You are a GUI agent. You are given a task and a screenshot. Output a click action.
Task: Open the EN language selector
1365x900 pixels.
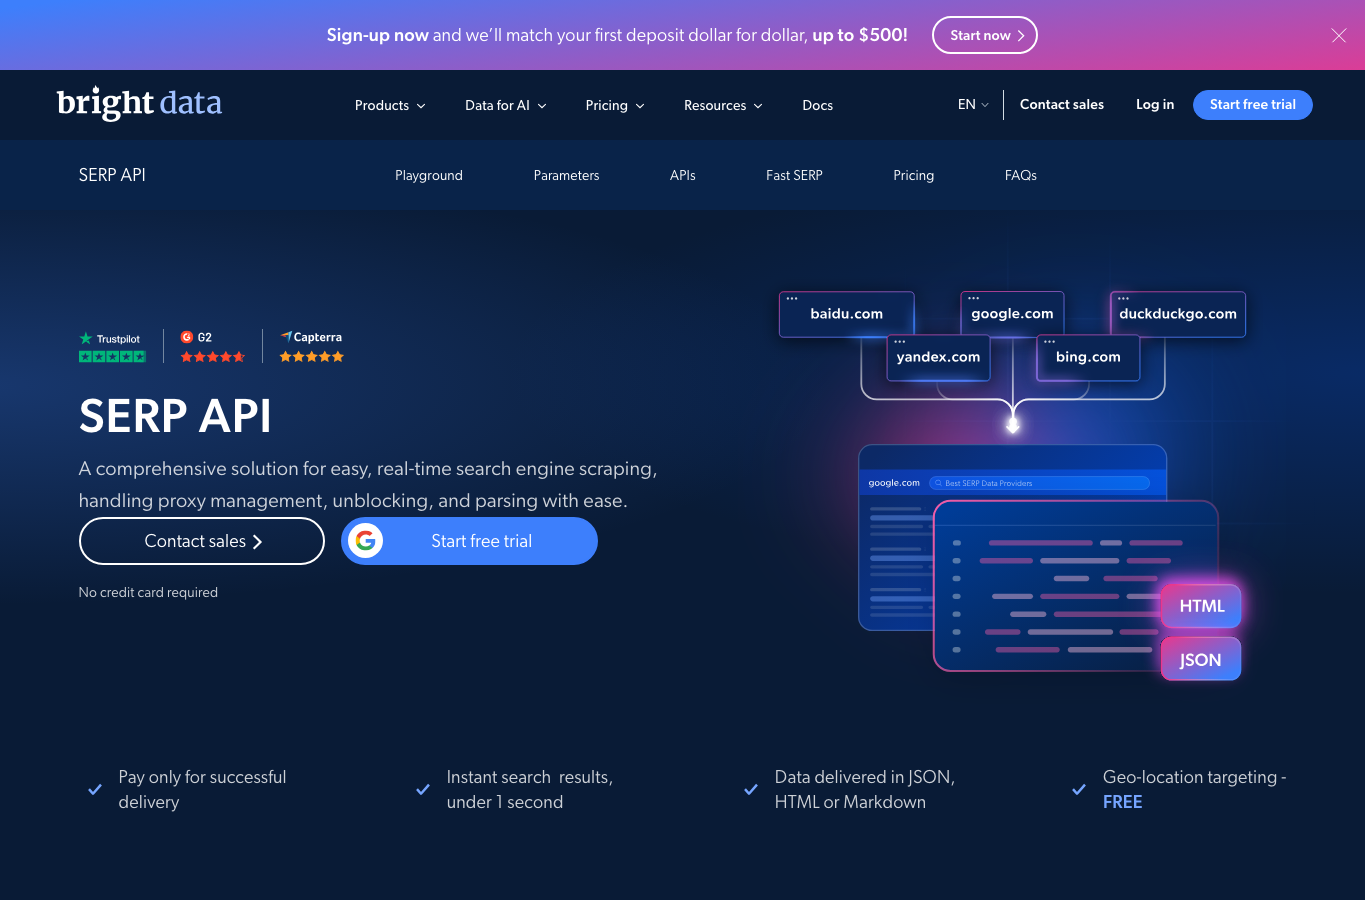[973, 104]
